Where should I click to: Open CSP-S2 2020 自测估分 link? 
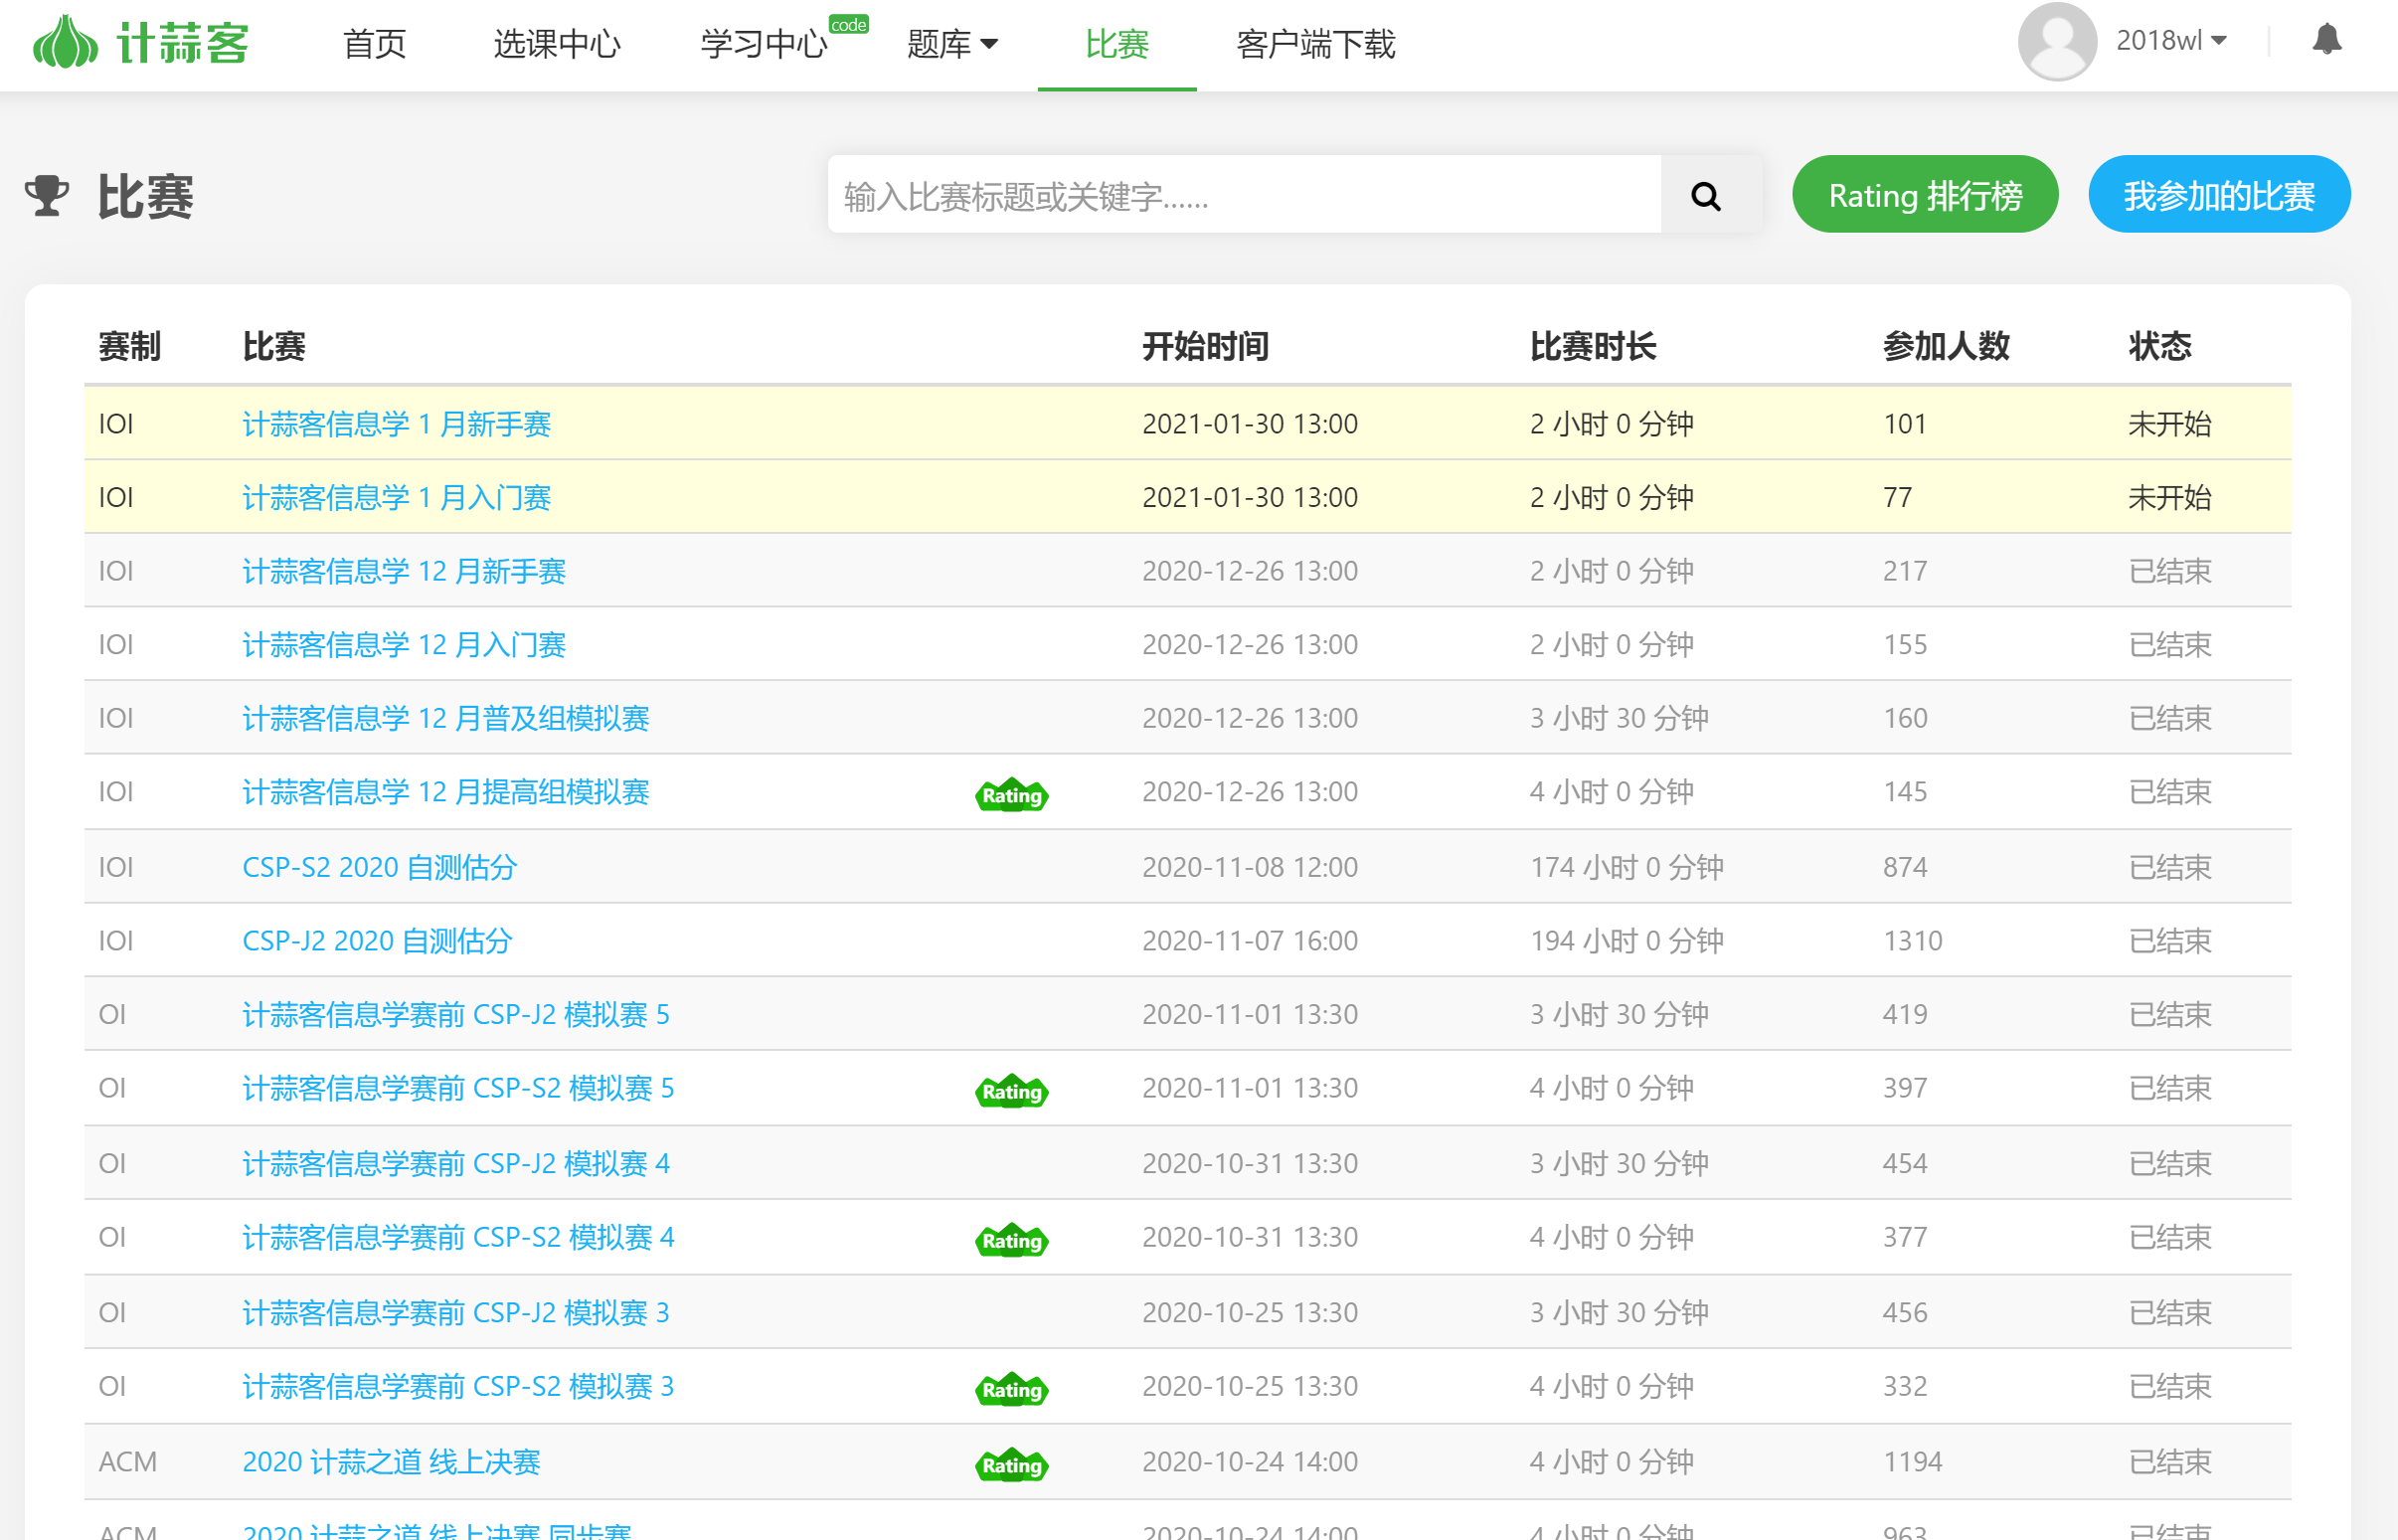point(380,867)
